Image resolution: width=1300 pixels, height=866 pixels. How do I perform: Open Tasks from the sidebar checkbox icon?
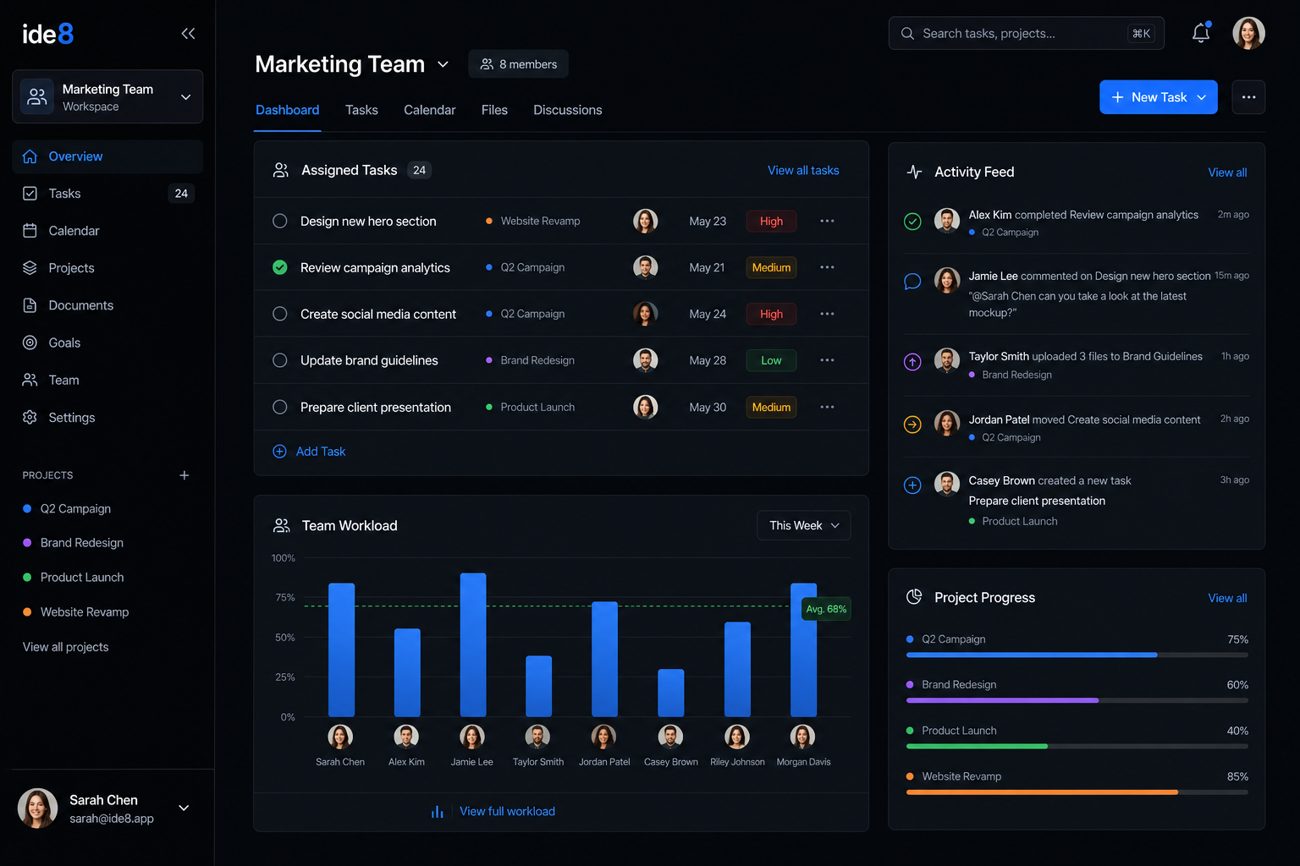coord(30,193)
